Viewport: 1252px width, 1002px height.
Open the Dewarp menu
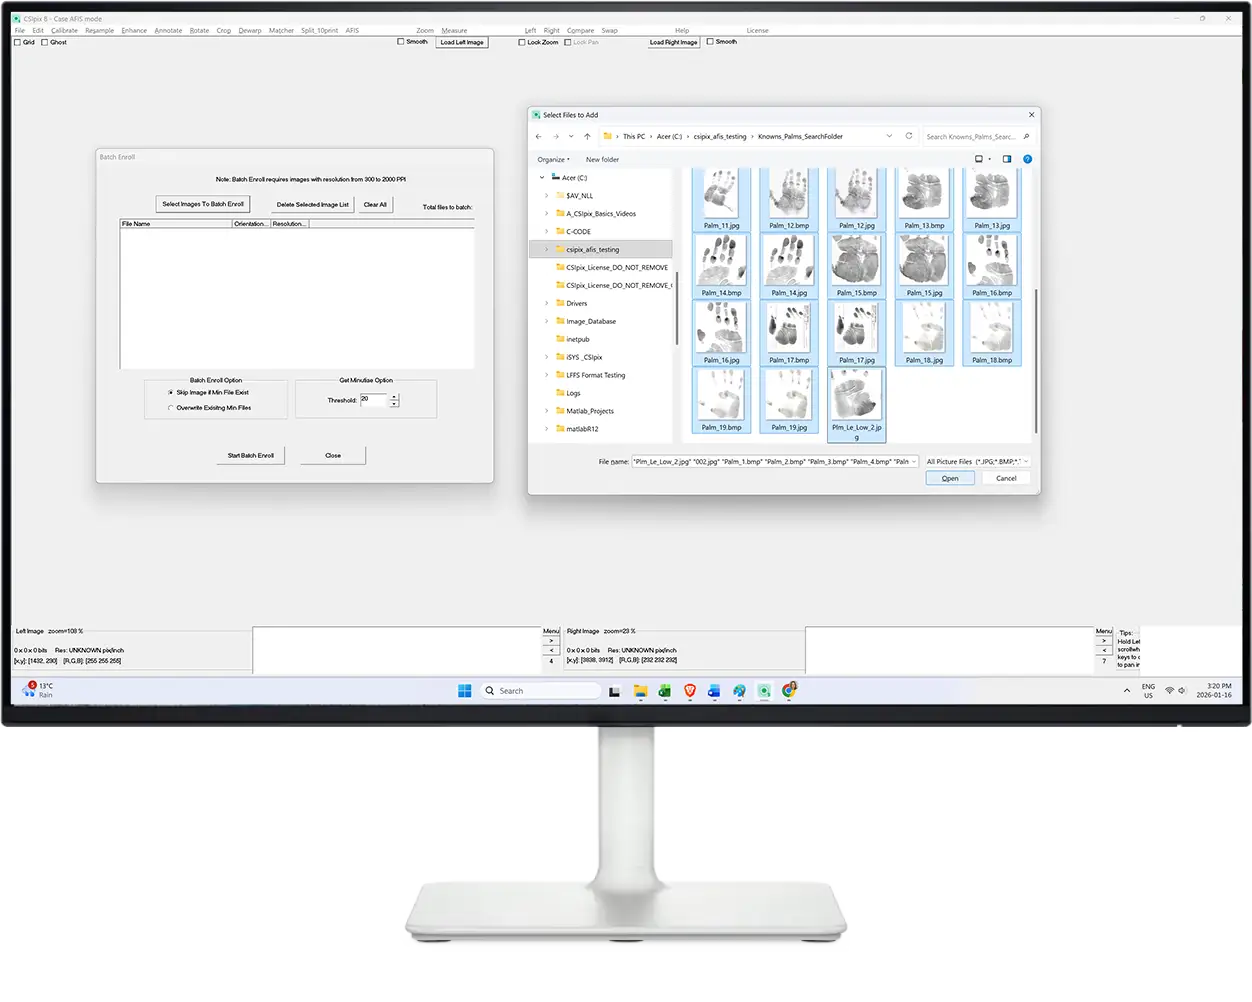pos(250,31)
